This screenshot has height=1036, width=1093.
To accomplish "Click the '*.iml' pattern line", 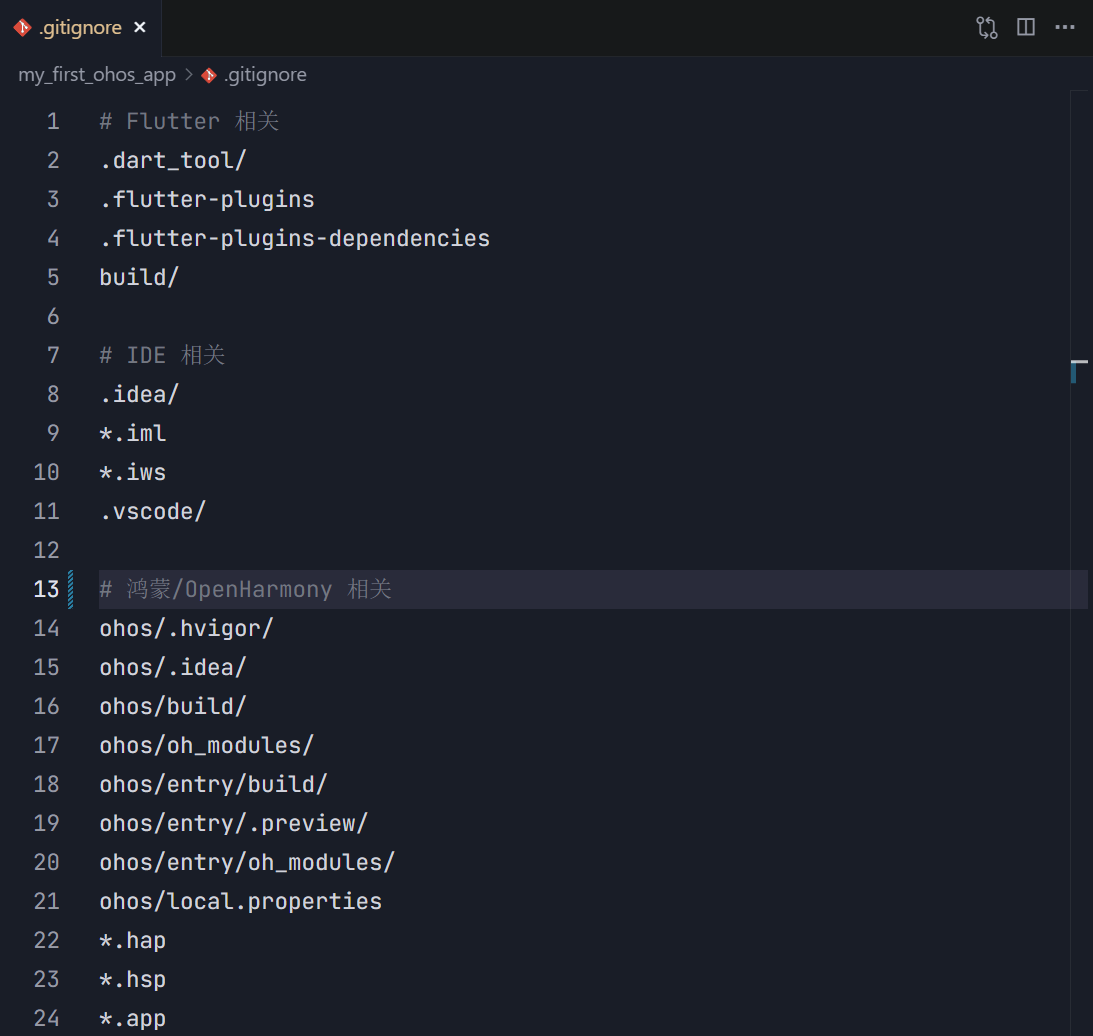I will coord(132,434).
